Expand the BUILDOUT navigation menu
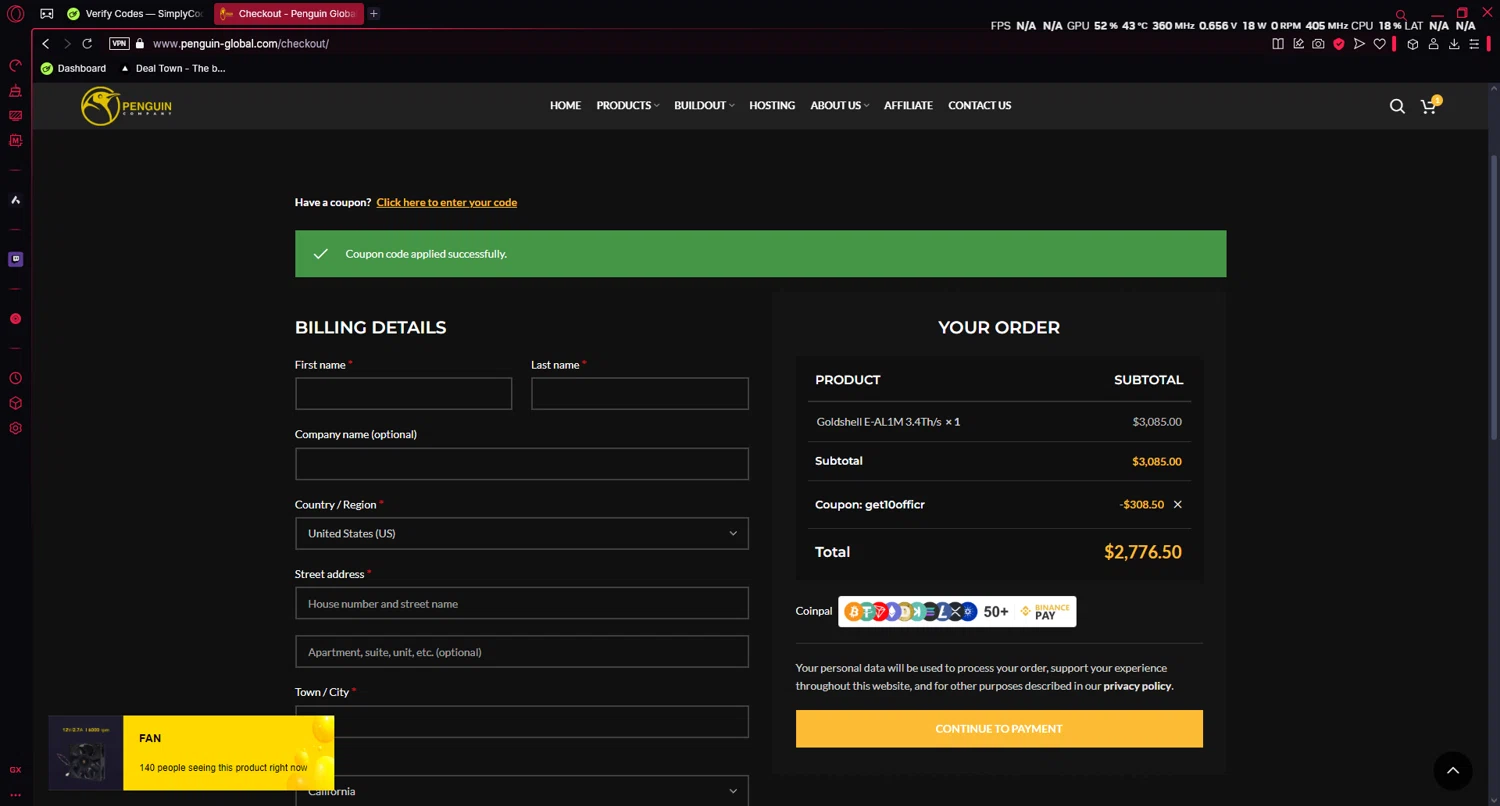The width and height of the screenshot is (1500, 806). (704, 106)
